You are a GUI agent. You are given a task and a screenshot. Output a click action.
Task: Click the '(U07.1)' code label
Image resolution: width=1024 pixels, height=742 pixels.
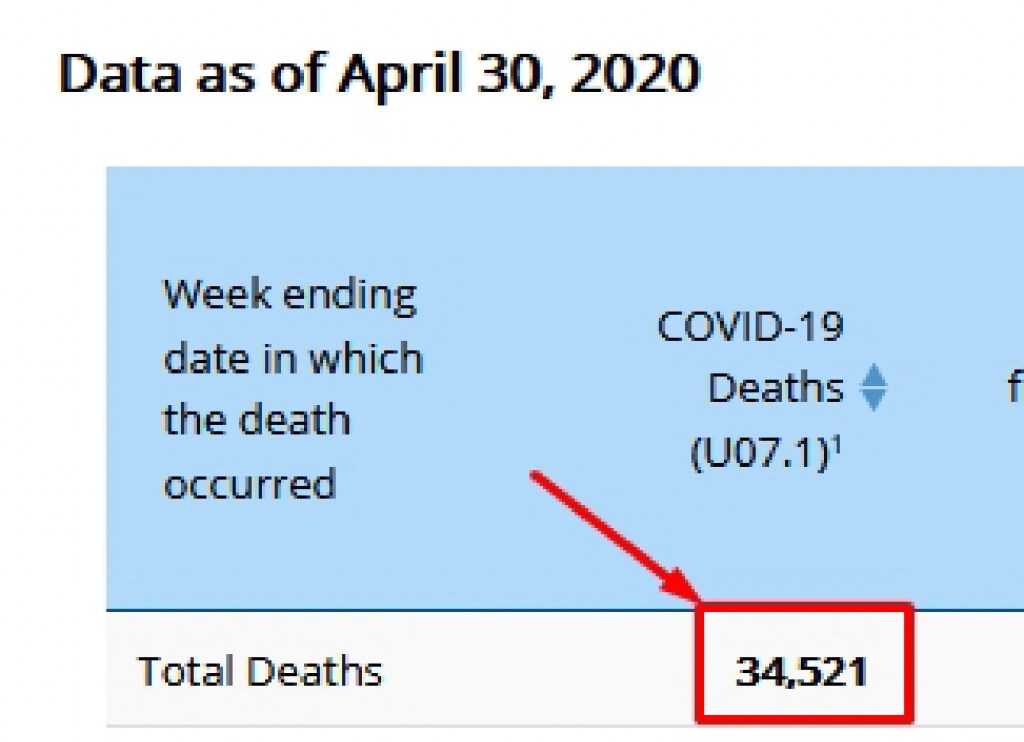point(759,453)
